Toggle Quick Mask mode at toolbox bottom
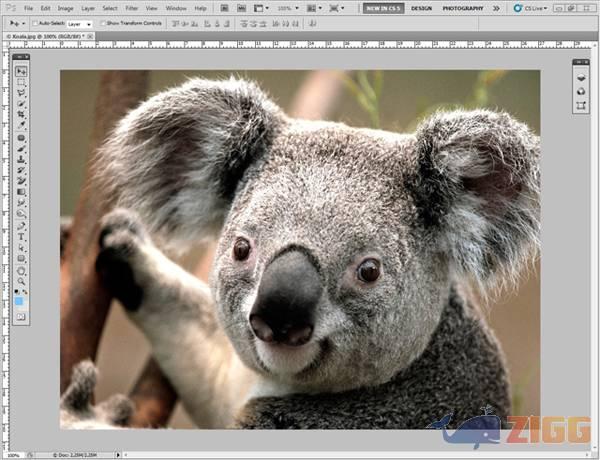 (21, 317)
